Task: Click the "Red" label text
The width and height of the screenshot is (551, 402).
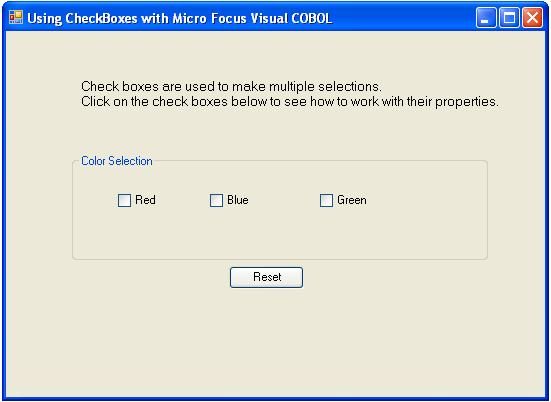Action: [145, 200]
